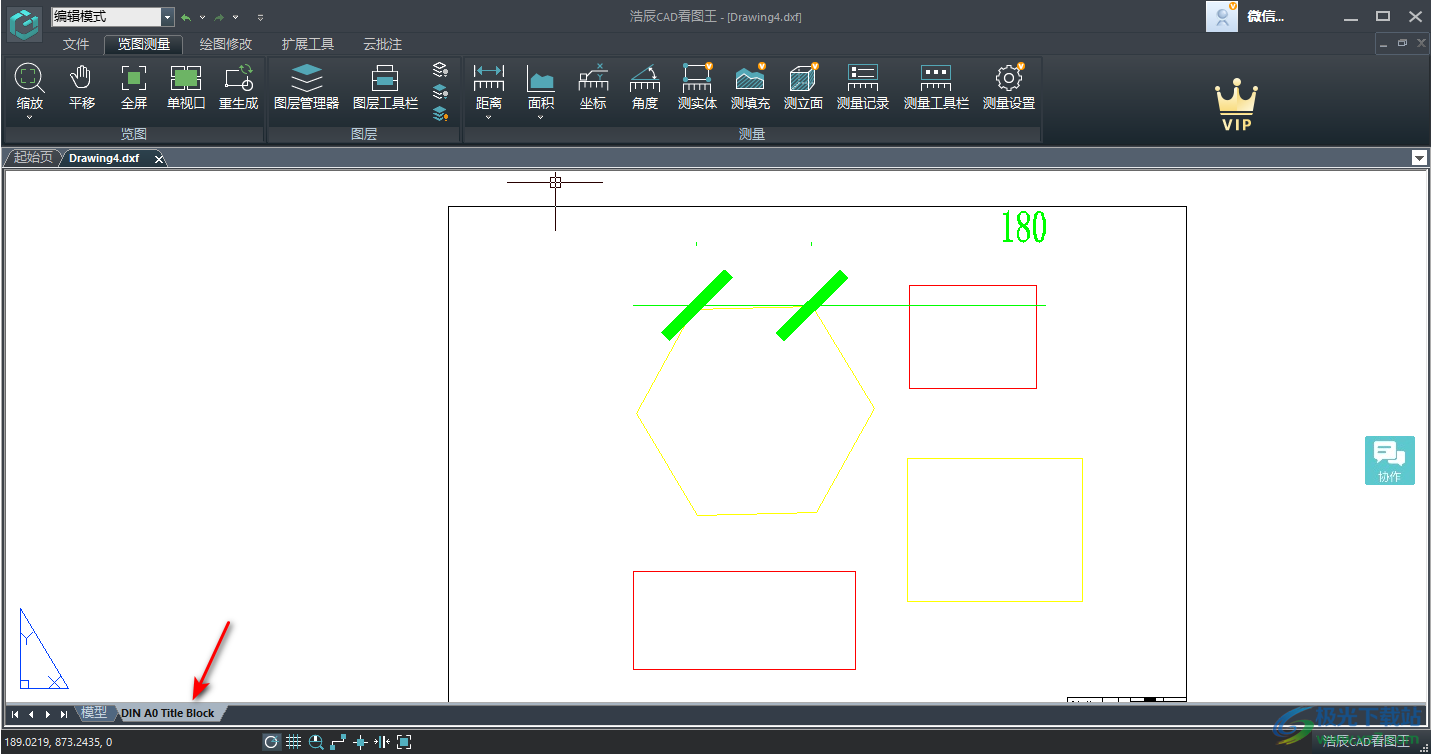Select the 坐标 coordinate tool
This screenshot has width=1432, height=755.
pyautogui.click(x=593, y=87)
